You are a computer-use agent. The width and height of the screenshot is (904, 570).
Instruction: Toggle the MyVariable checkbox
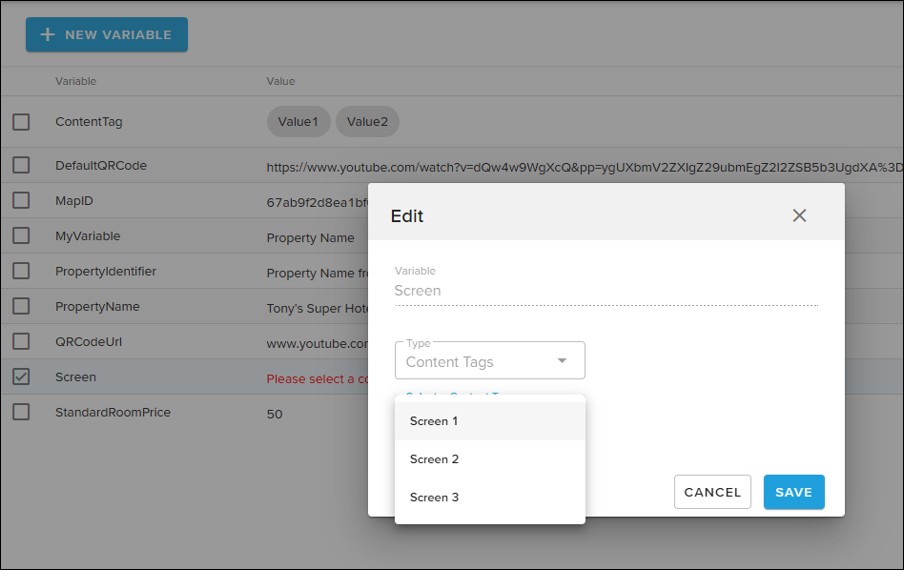pyautogui.click(x=21, y=236)
